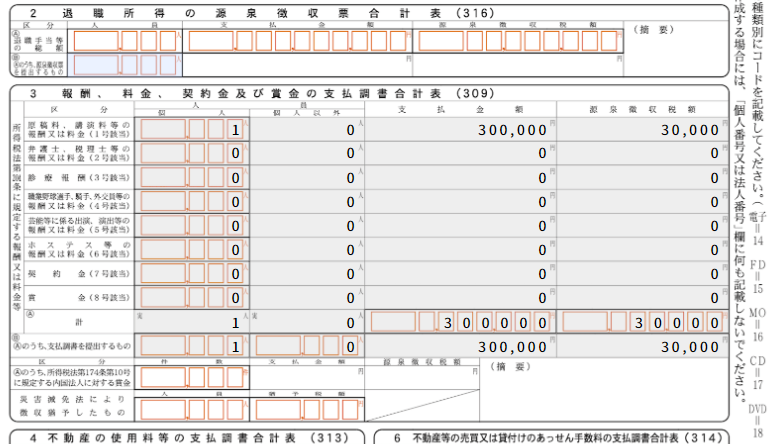Click the 個人以外 value 0 in the 契約金 row
Screen dimensions: 770x444
pyautogui.click(x=350, y=274)
